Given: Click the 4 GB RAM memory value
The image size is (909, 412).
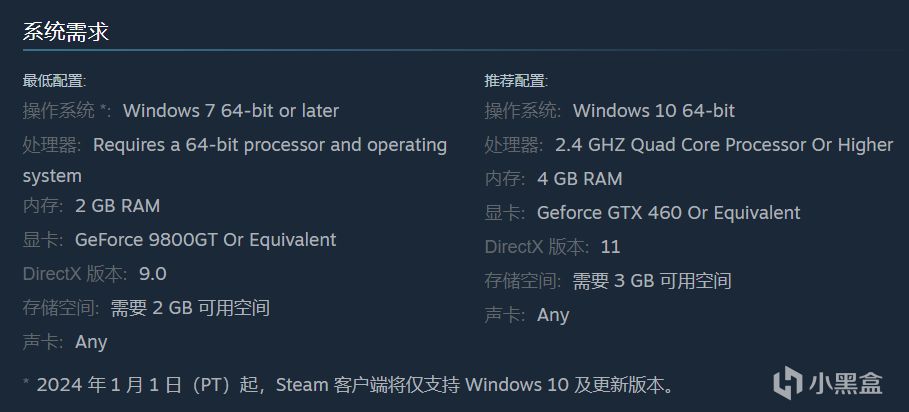Looking at the screenshot, I should coord(579,179).
